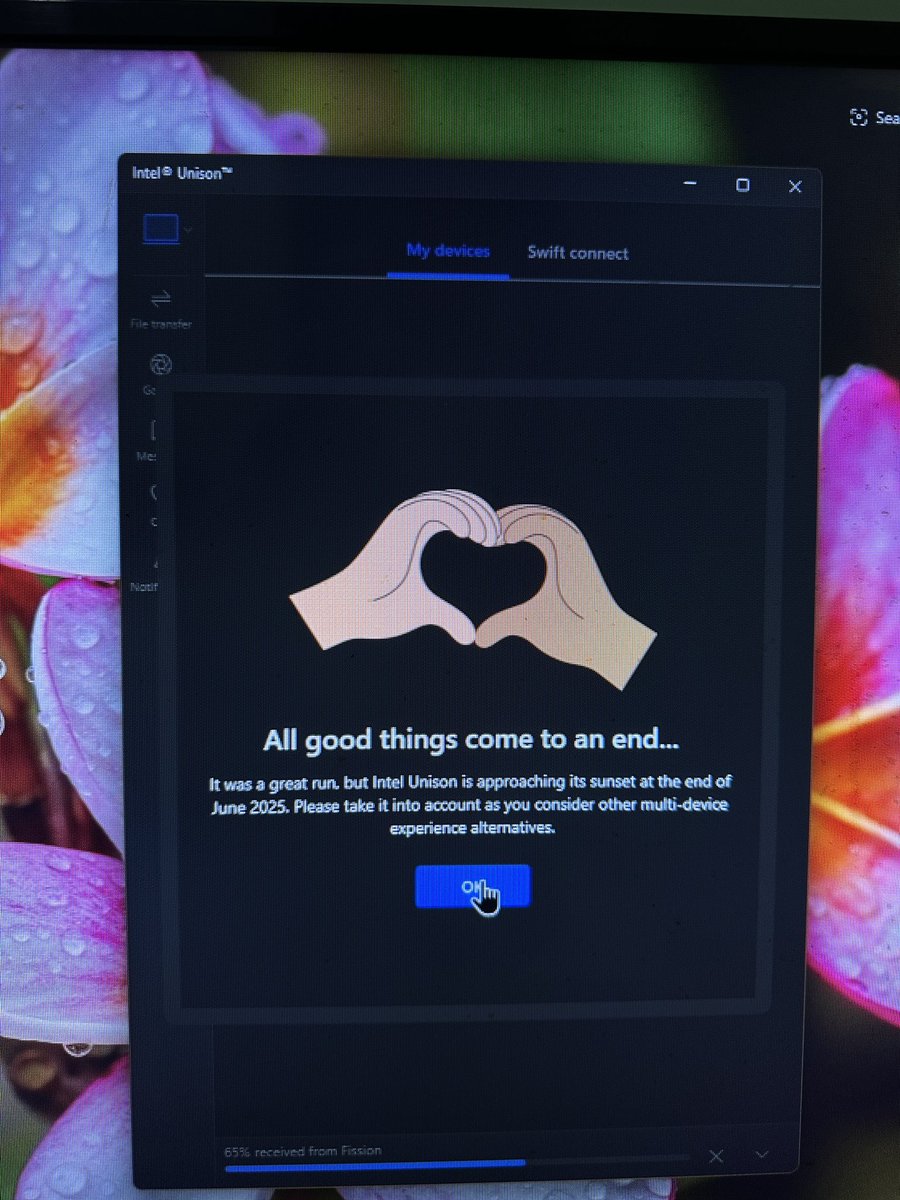Open the File transfer sidebar section
This screenshot has width=900, height=1200.
click(x=160, y=309)
